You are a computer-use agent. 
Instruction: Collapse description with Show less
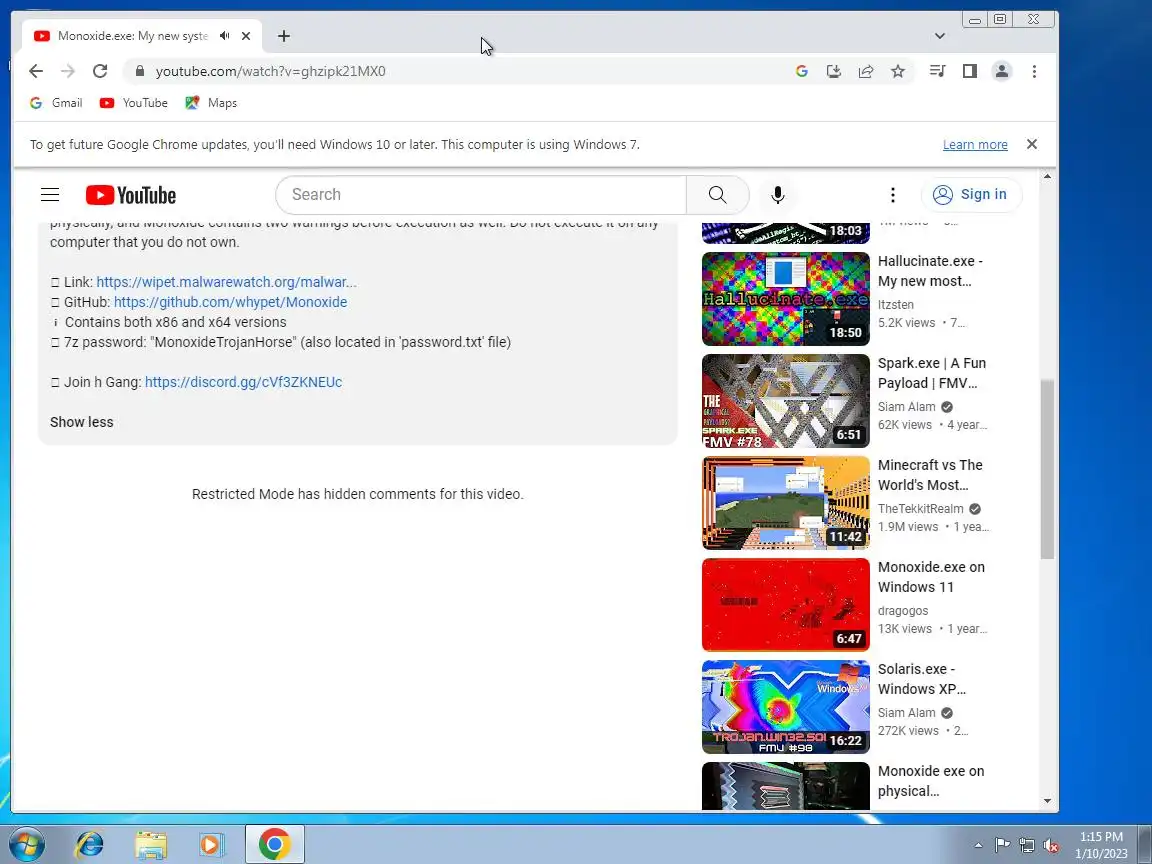point(82,422)
